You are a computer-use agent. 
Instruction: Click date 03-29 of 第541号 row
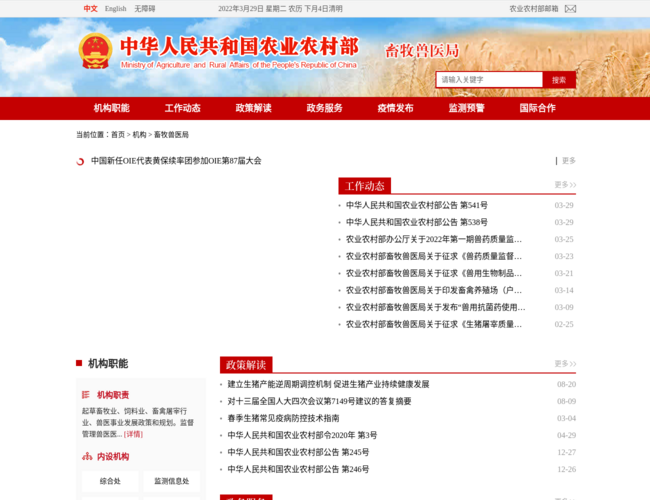(x=564, y=205)
